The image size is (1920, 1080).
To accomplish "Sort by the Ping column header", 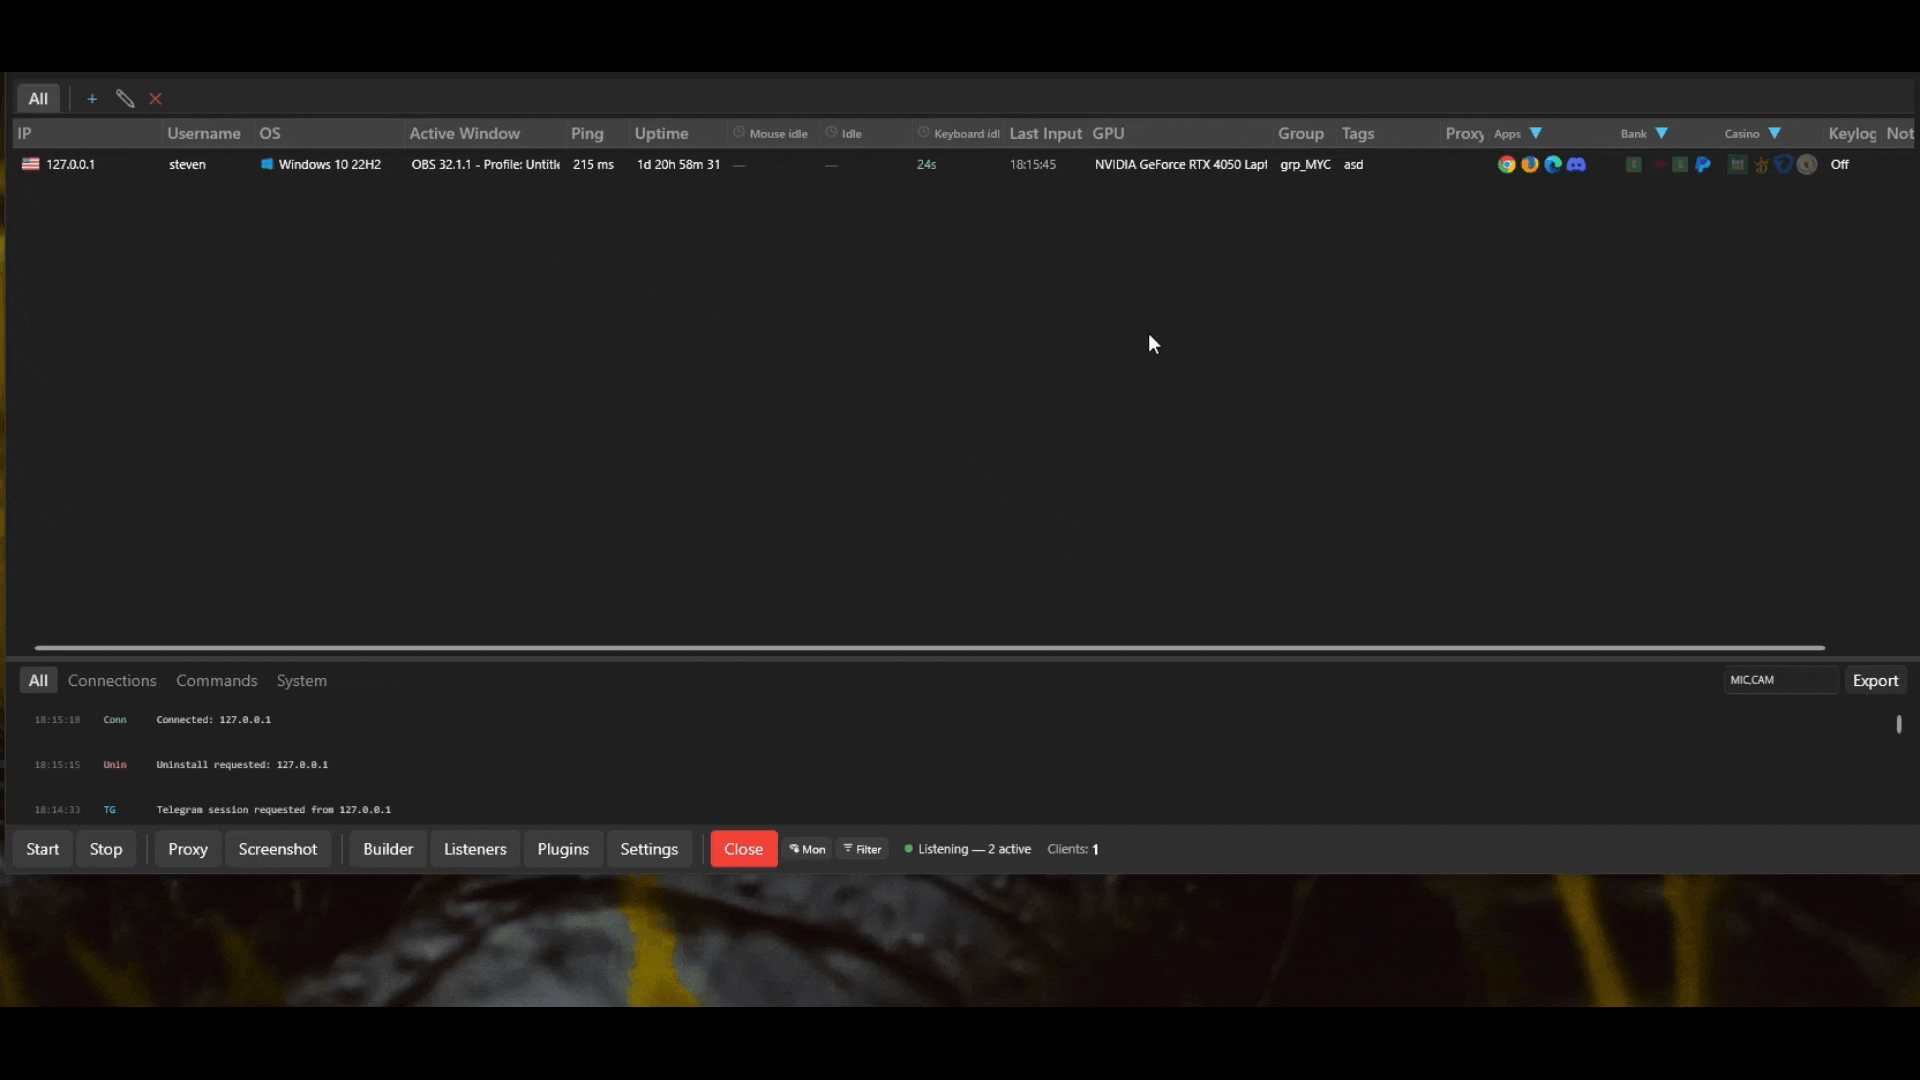I will (x=587, y=133).
